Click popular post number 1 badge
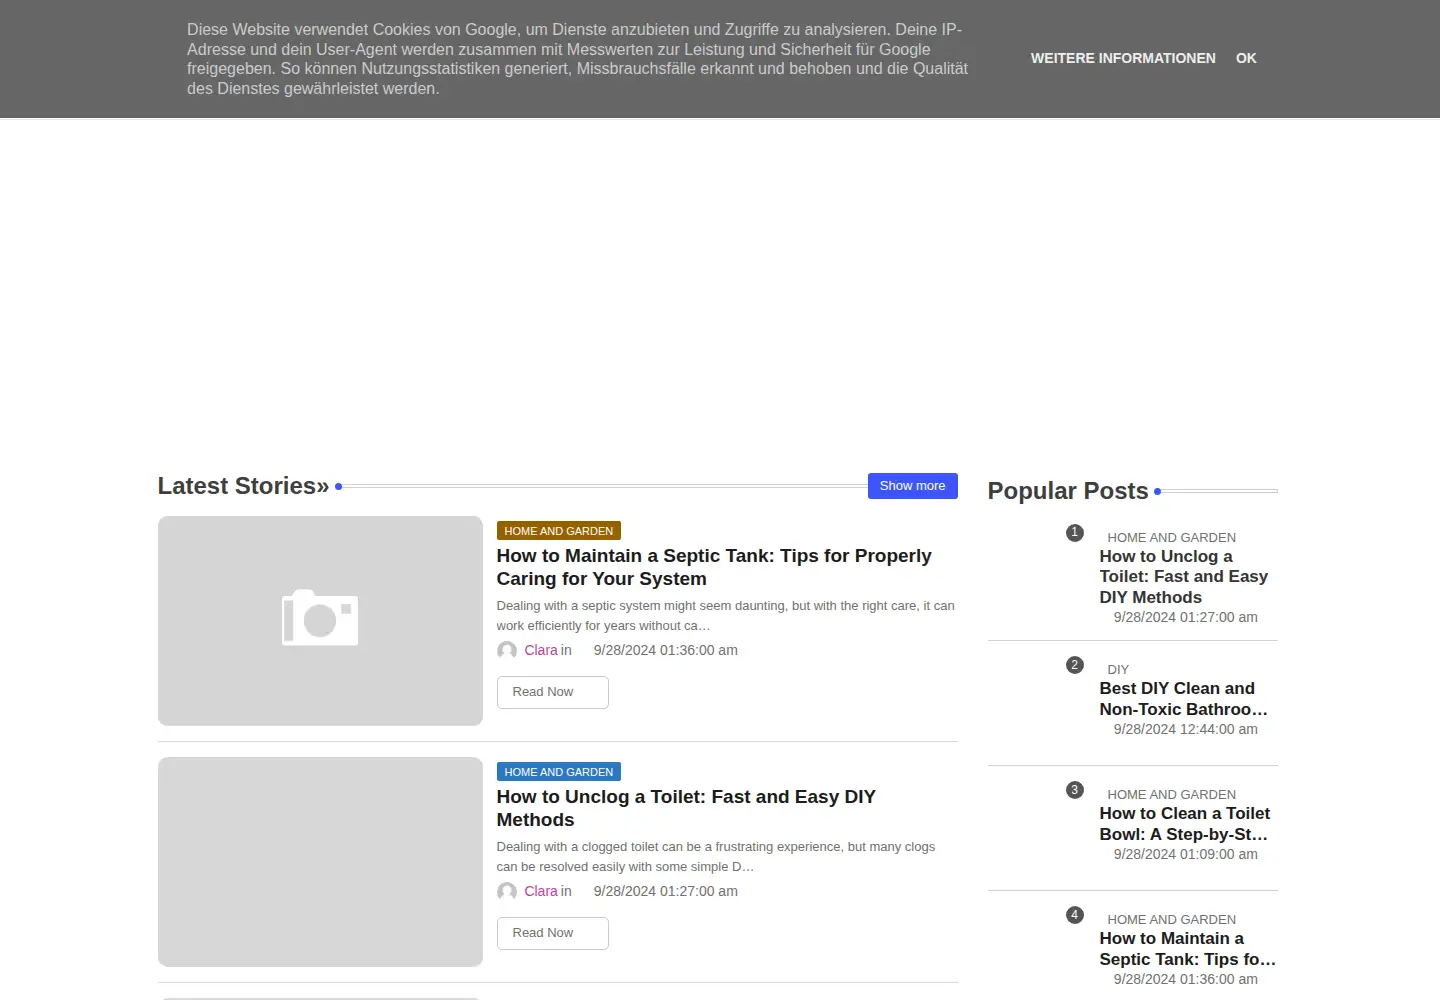Viewport: 1440px width, 1000px height. 1075,533
